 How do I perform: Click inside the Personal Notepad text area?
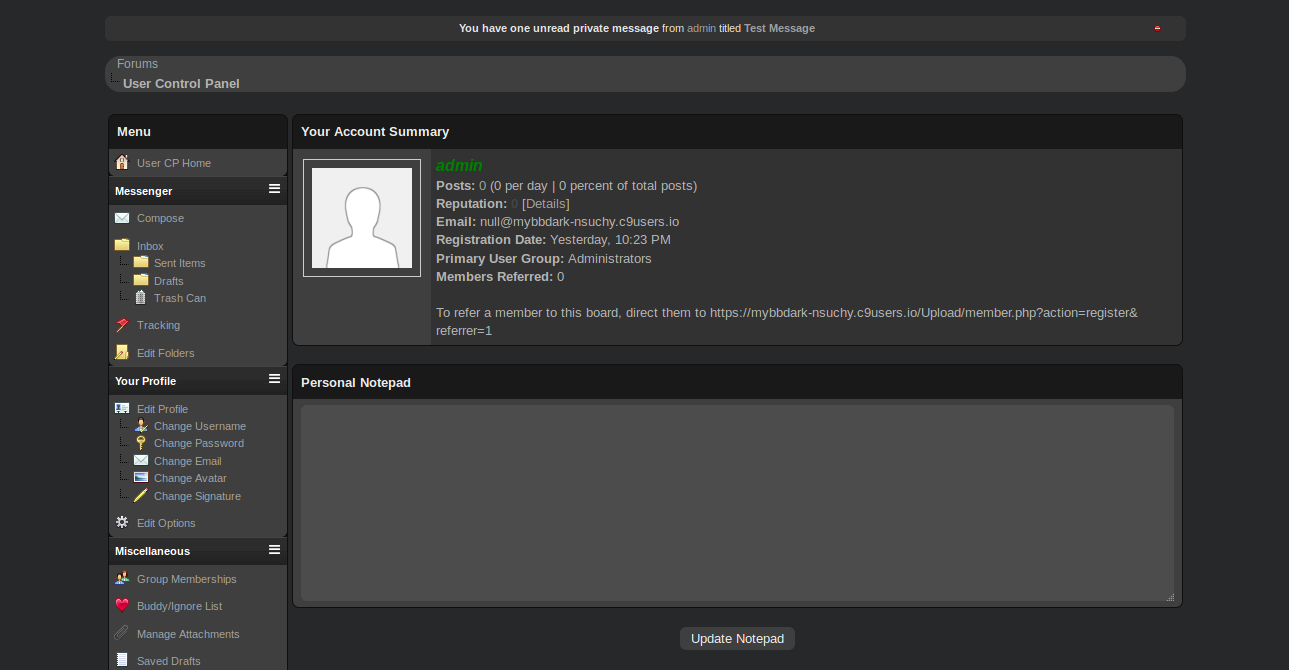pos(737,503)
